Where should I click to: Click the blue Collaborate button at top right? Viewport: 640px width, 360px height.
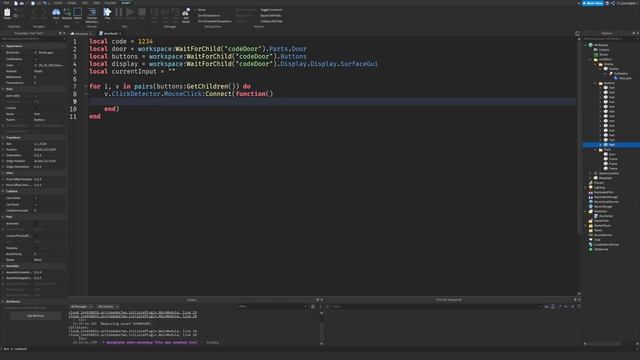[593, 3]
